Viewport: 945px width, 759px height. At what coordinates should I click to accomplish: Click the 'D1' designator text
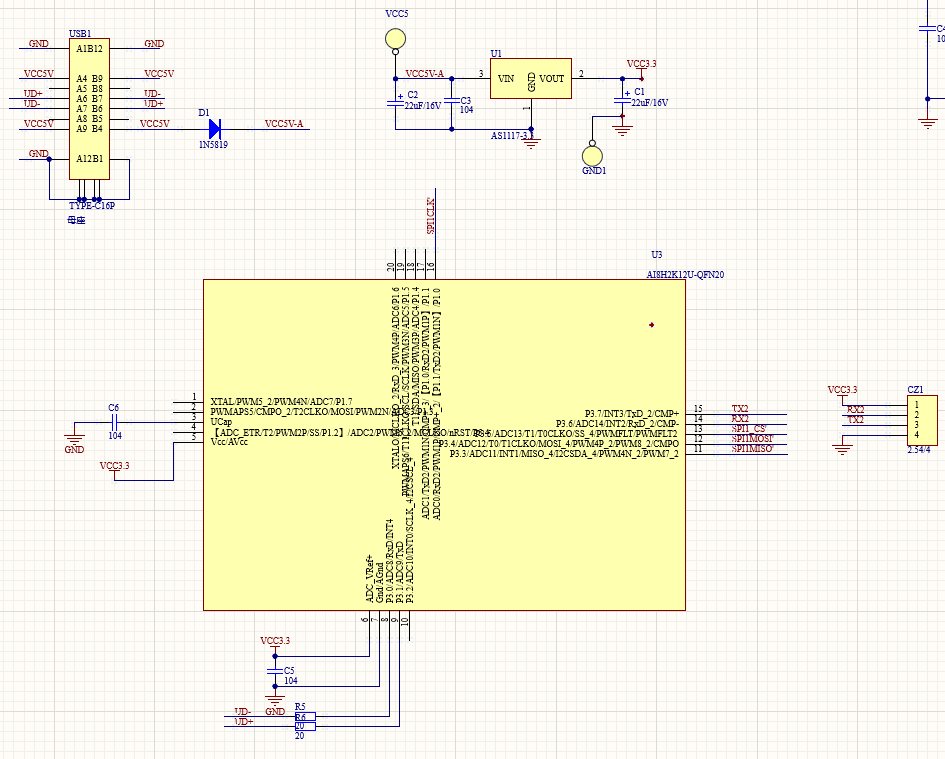click(204, 113)
